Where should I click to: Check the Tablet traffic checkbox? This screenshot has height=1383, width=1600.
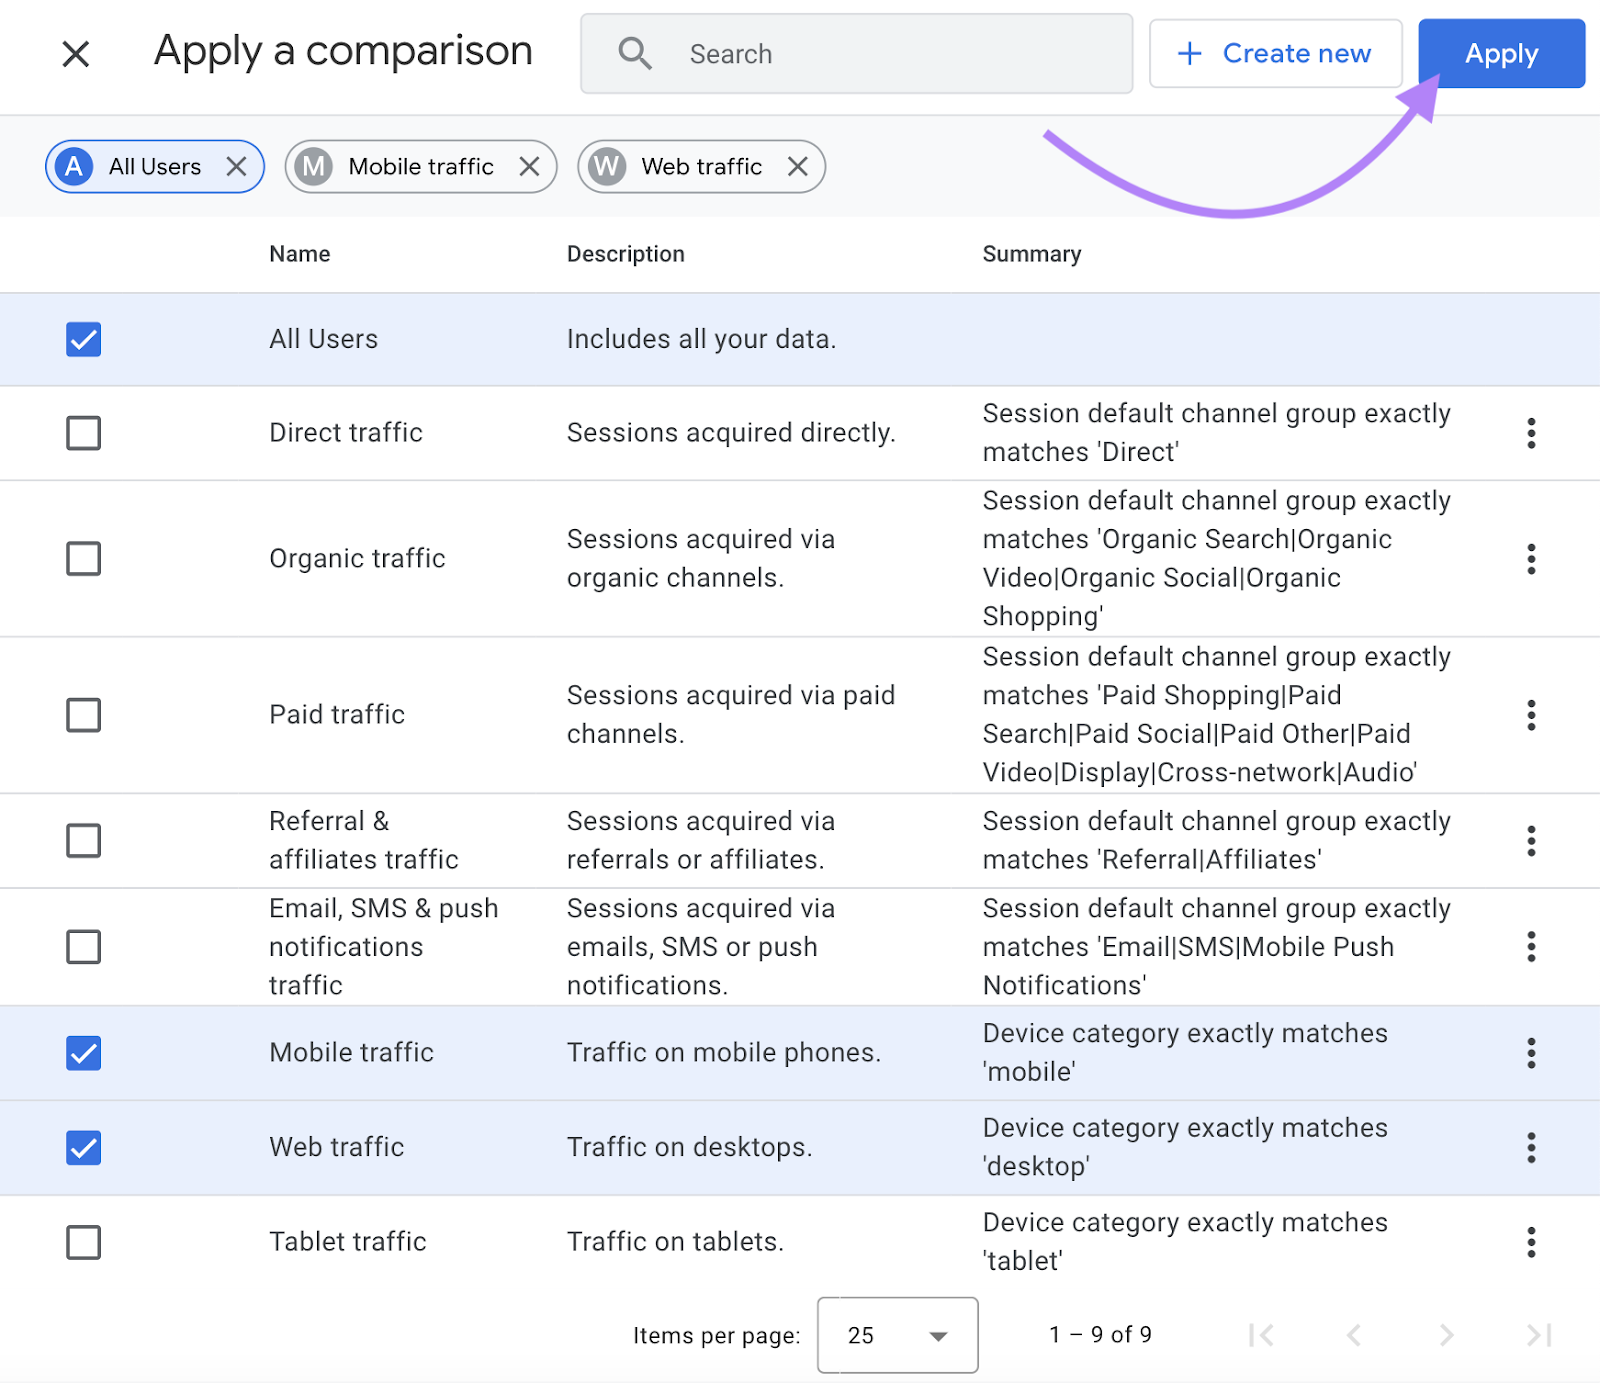(x=83, y=1242)
